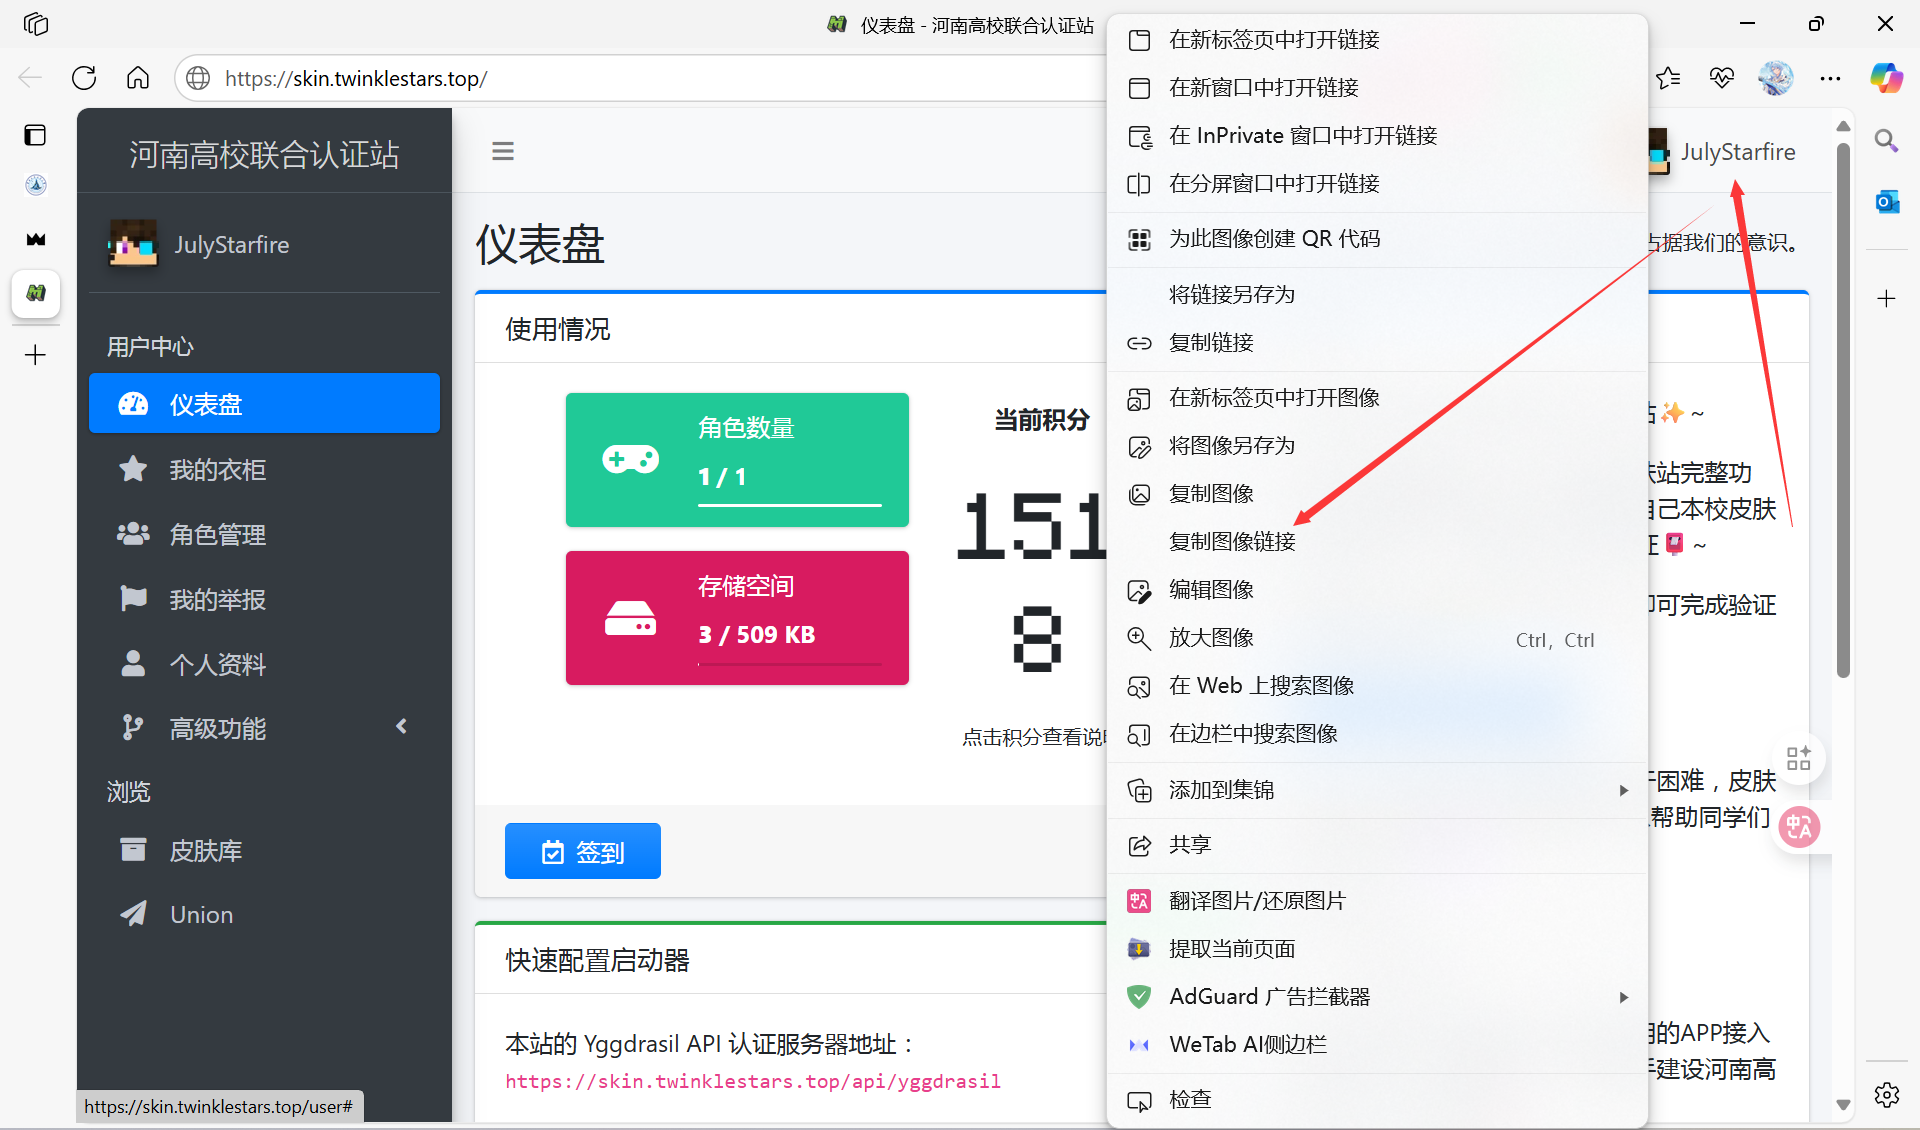Click the browser home icon
This screenshot has height=1130, width=1920.
pyautogui.click(x=138, y=77)
